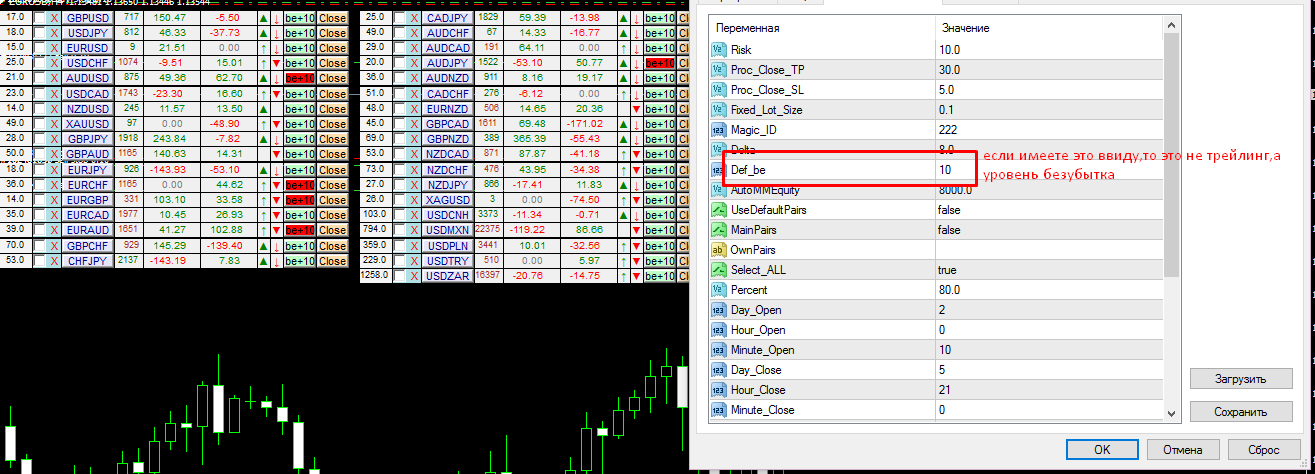
Task: Click the Отмена cancel button
Action: (x=1181, y=449)
